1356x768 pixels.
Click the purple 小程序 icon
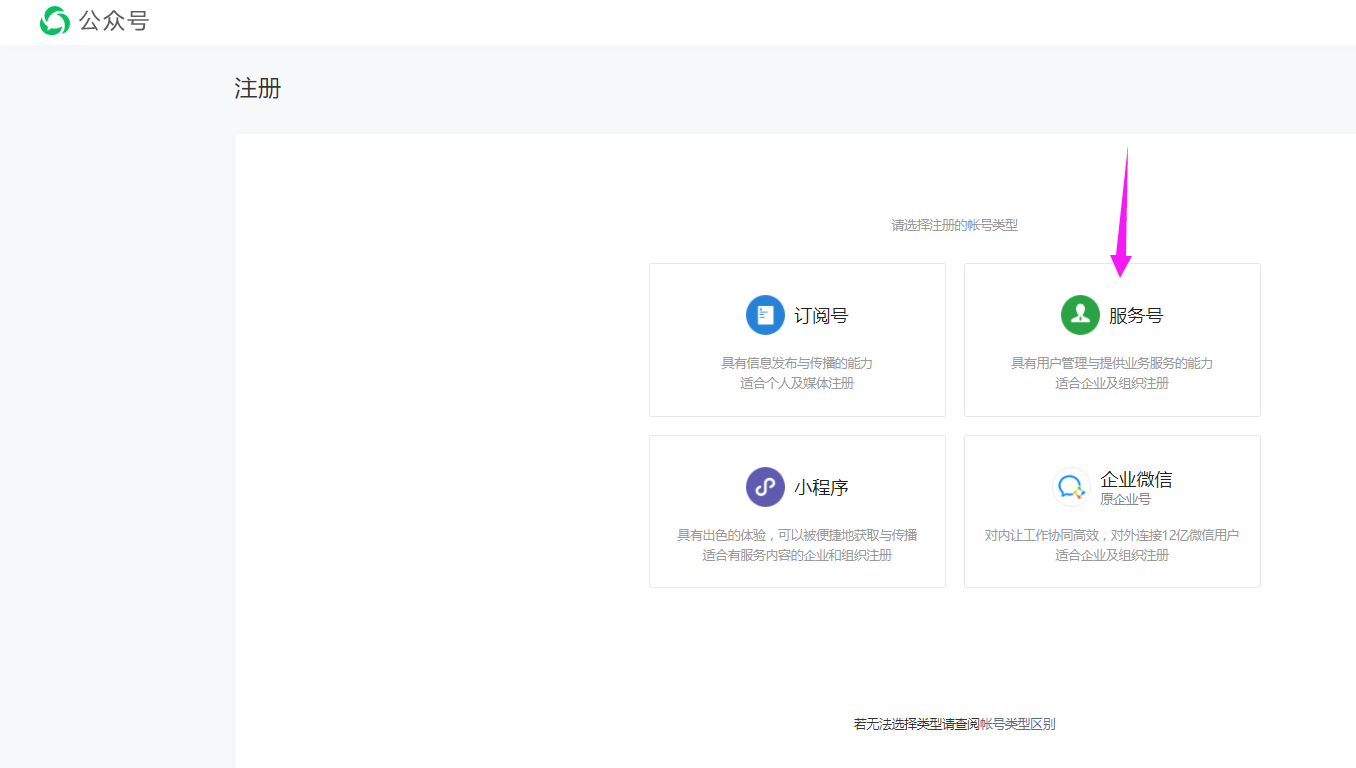pyautogui.click(x=765, y=487)
